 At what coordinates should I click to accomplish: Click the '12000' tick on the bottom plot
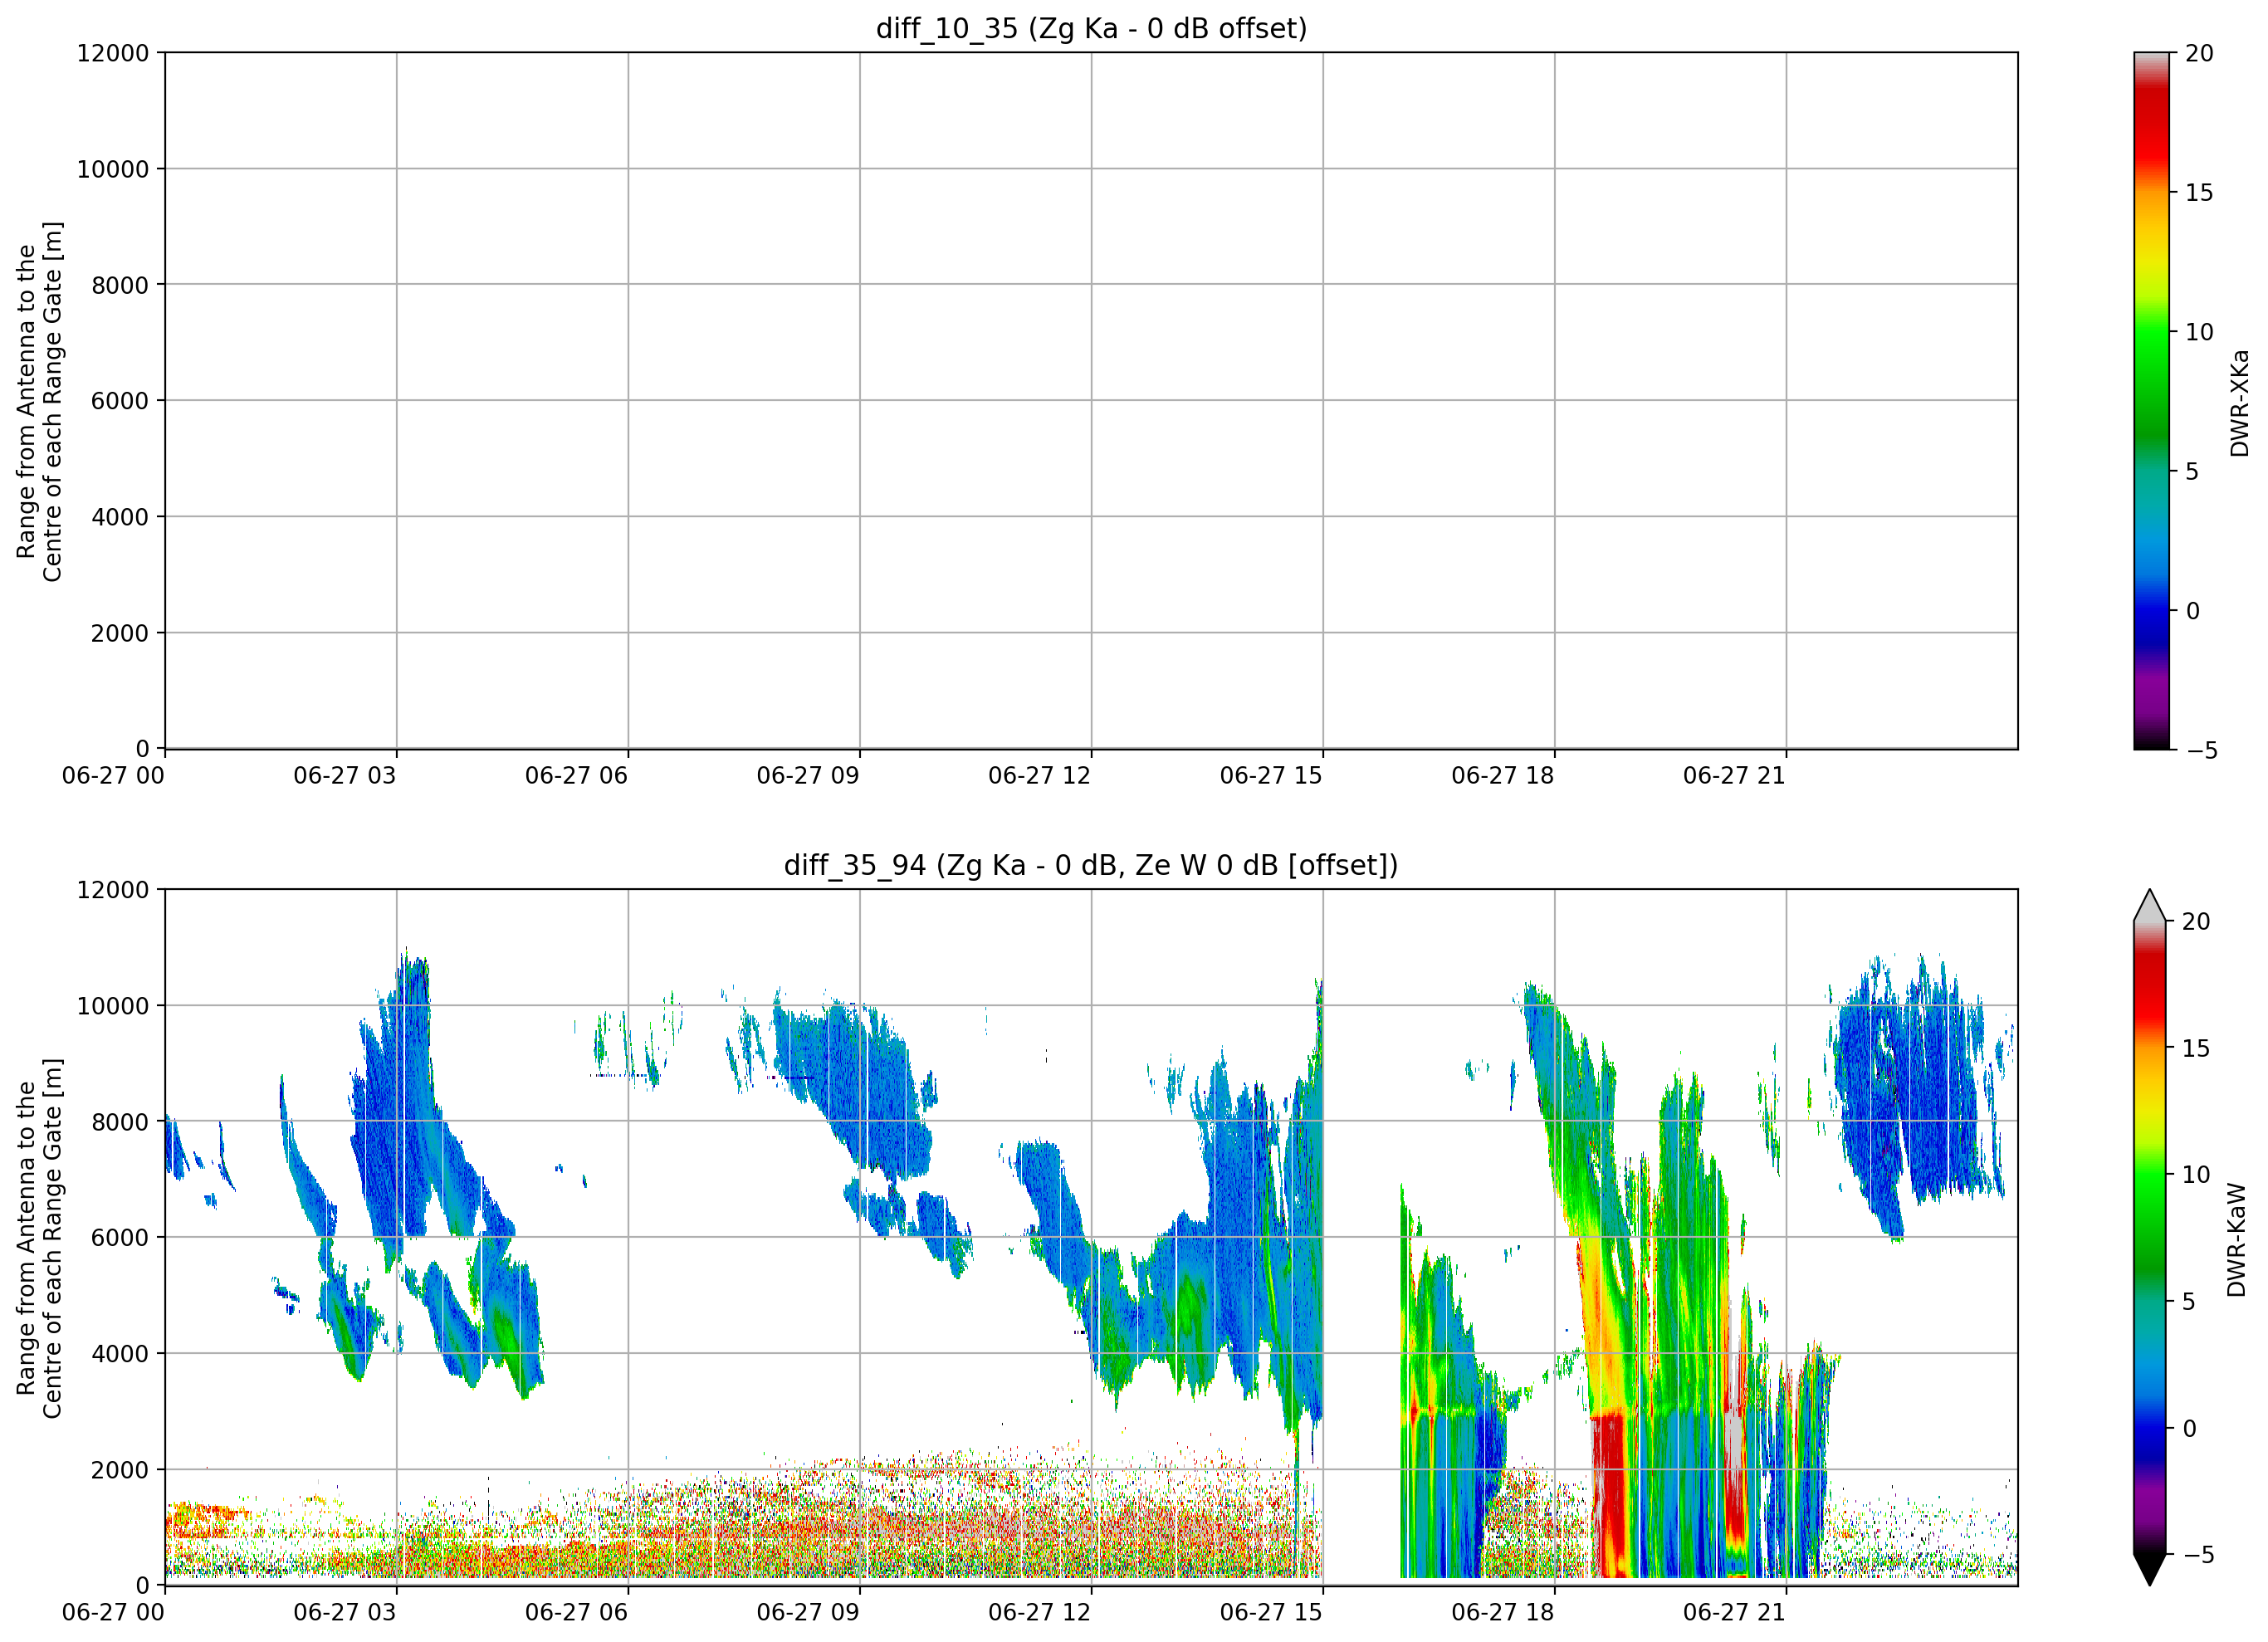[x=113, y=890]
